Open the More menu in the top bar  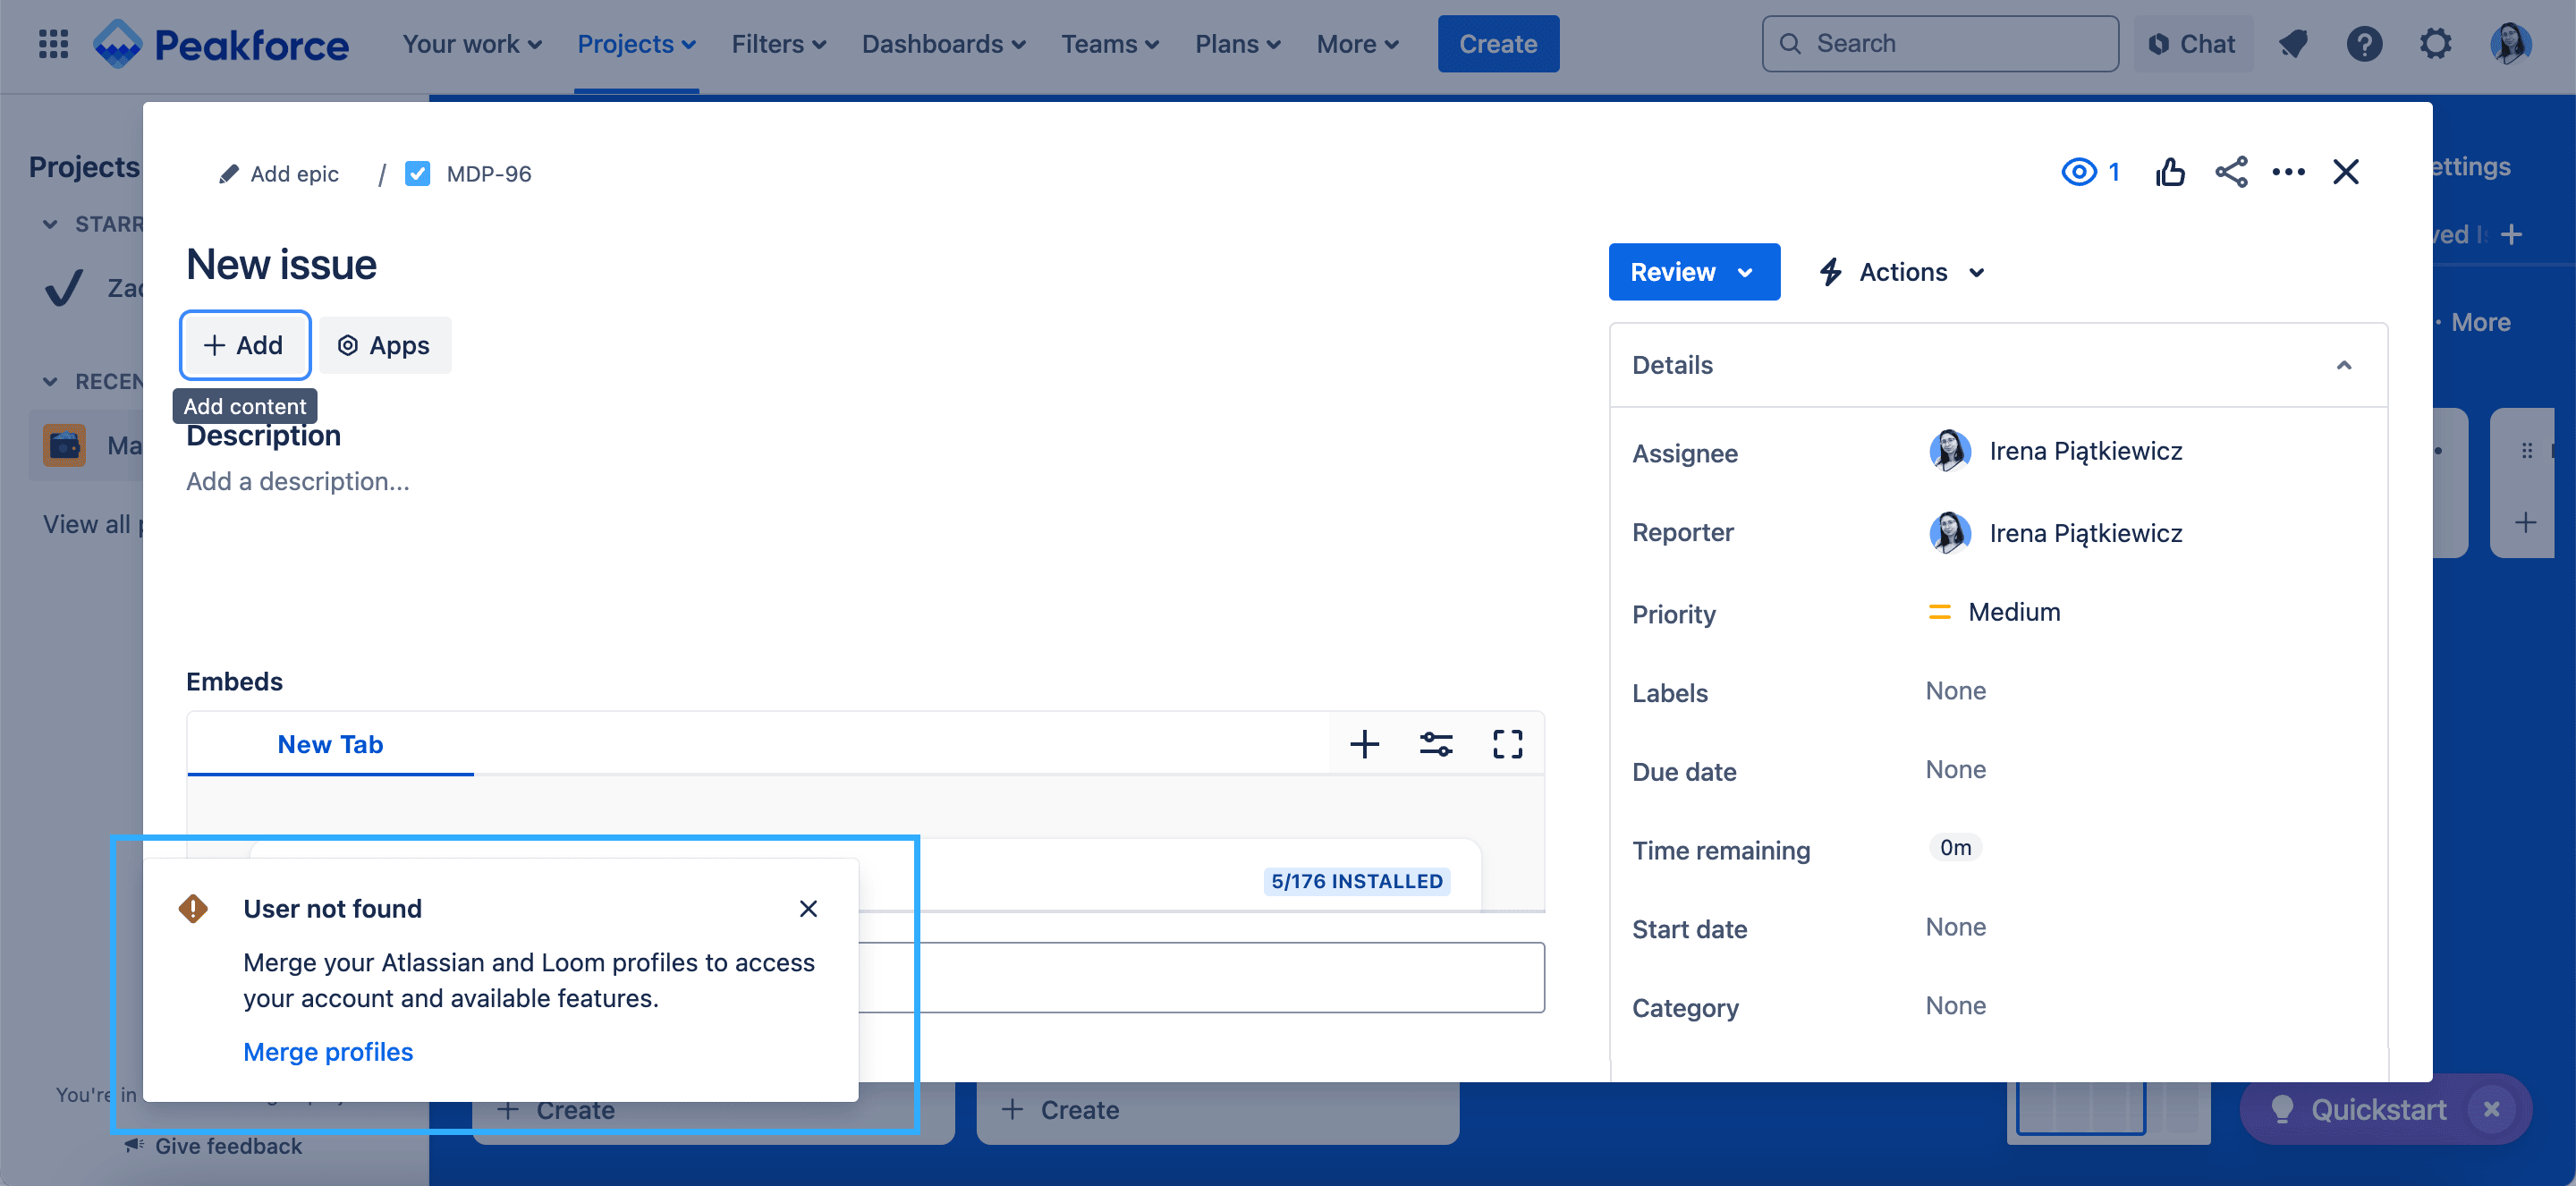point(1357,44)
